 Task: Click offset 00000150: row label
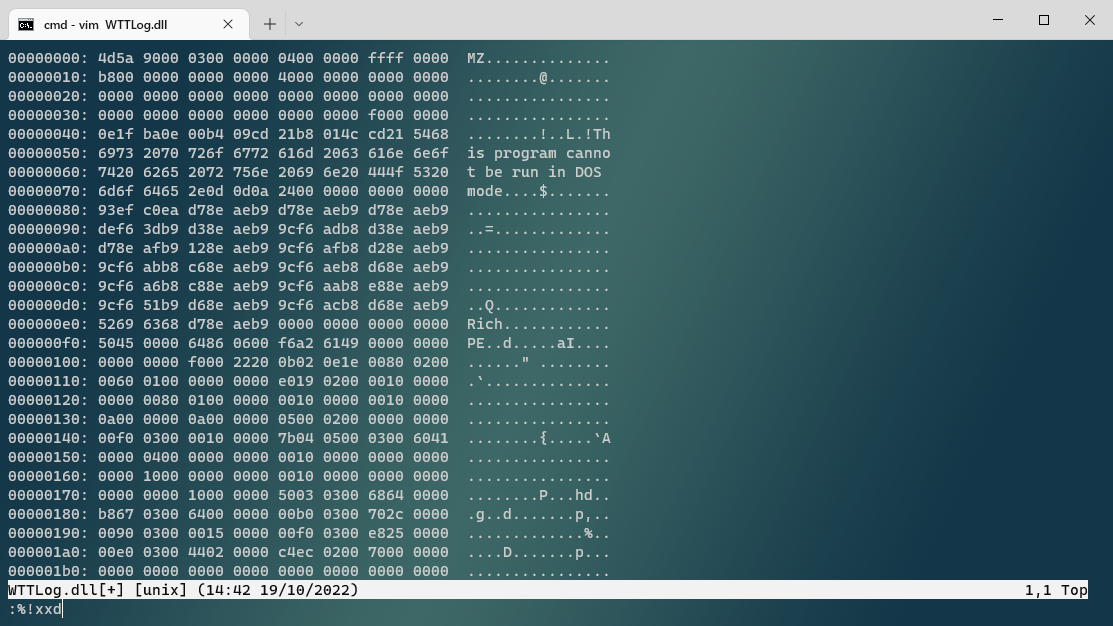[x=48, y=457]
